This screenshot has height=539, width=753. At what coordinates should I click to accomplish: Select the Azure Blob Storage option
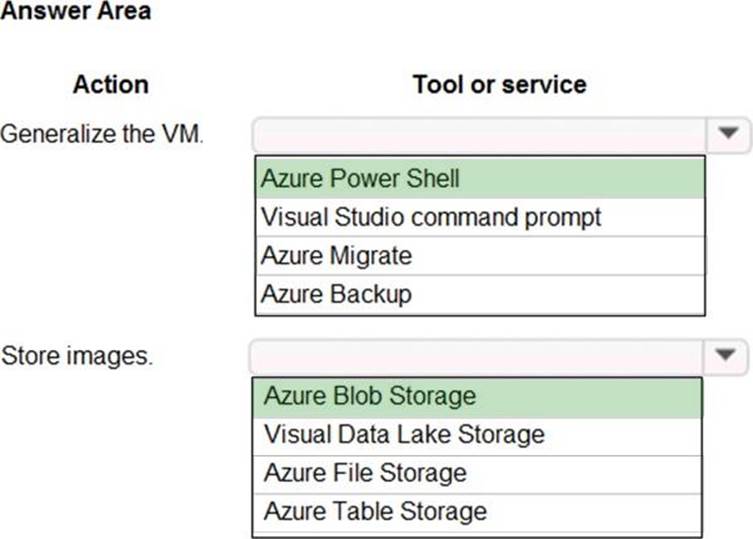coord(478,397)
